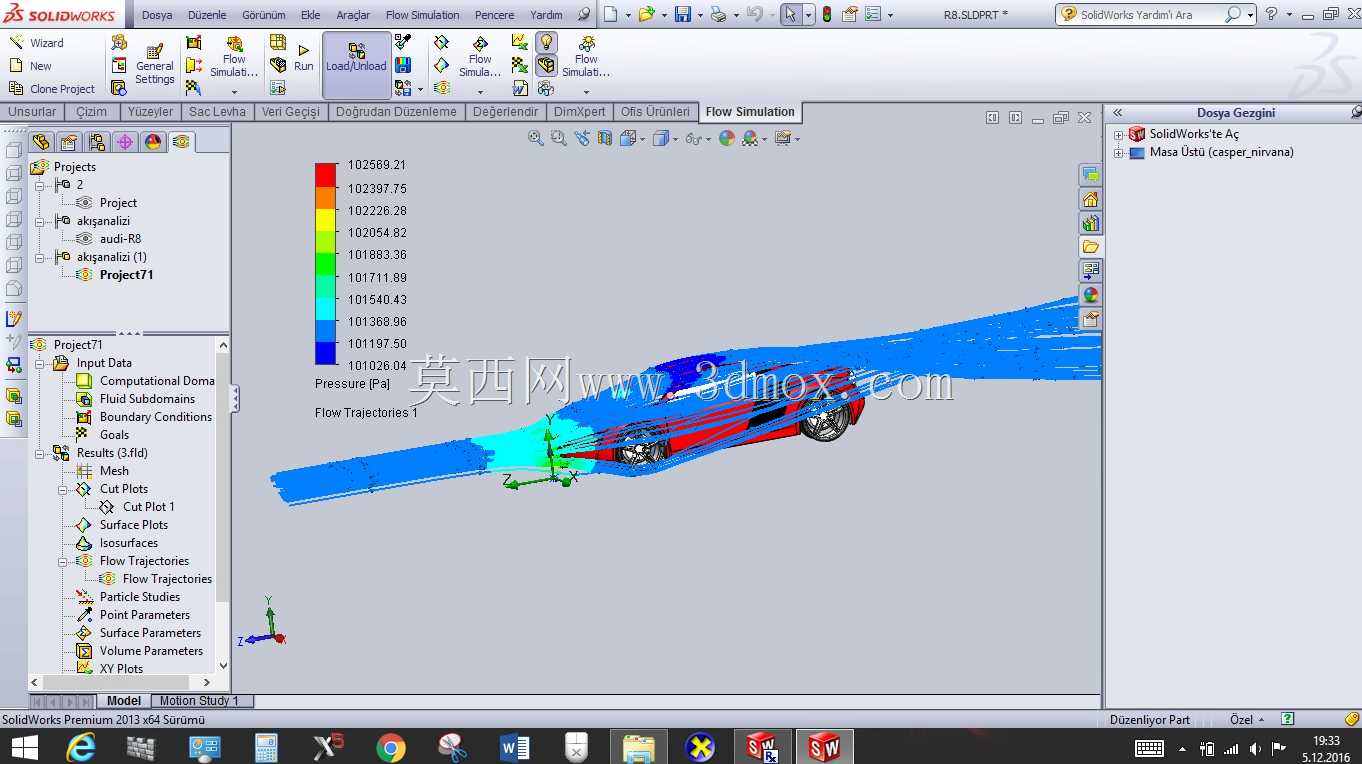Collapse the Flow Trajectories tree node

63,561
